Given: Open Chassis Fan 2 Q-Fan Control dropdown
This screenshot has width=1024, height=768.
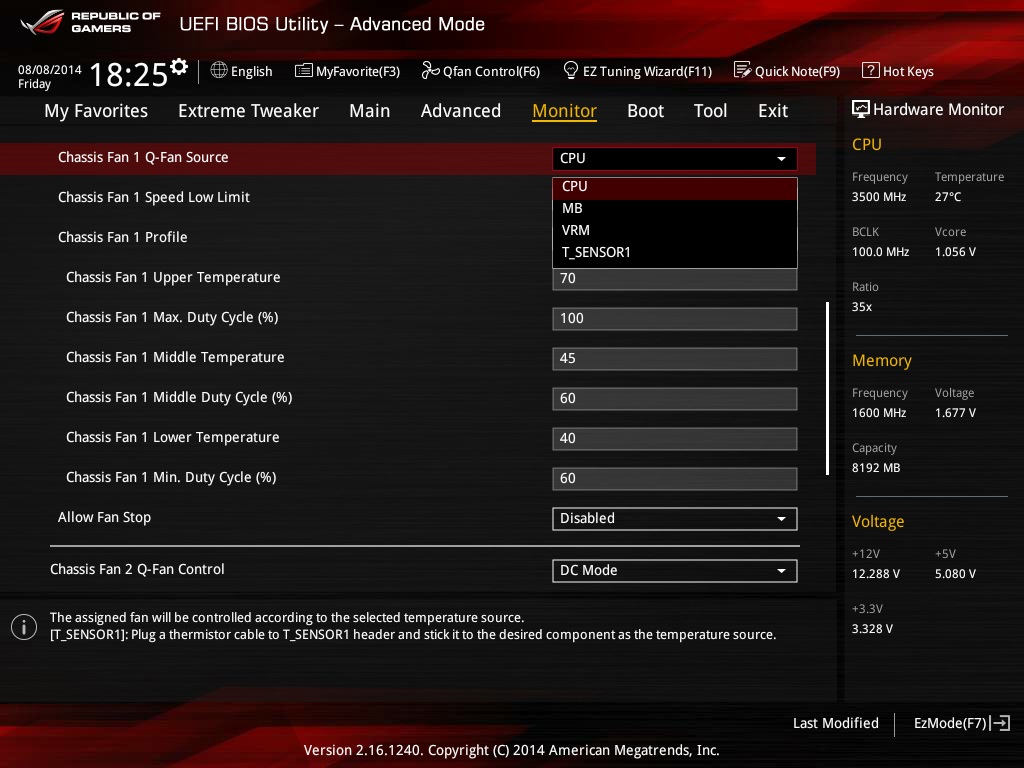Looking at the screenshot, I should click(675, 571).
